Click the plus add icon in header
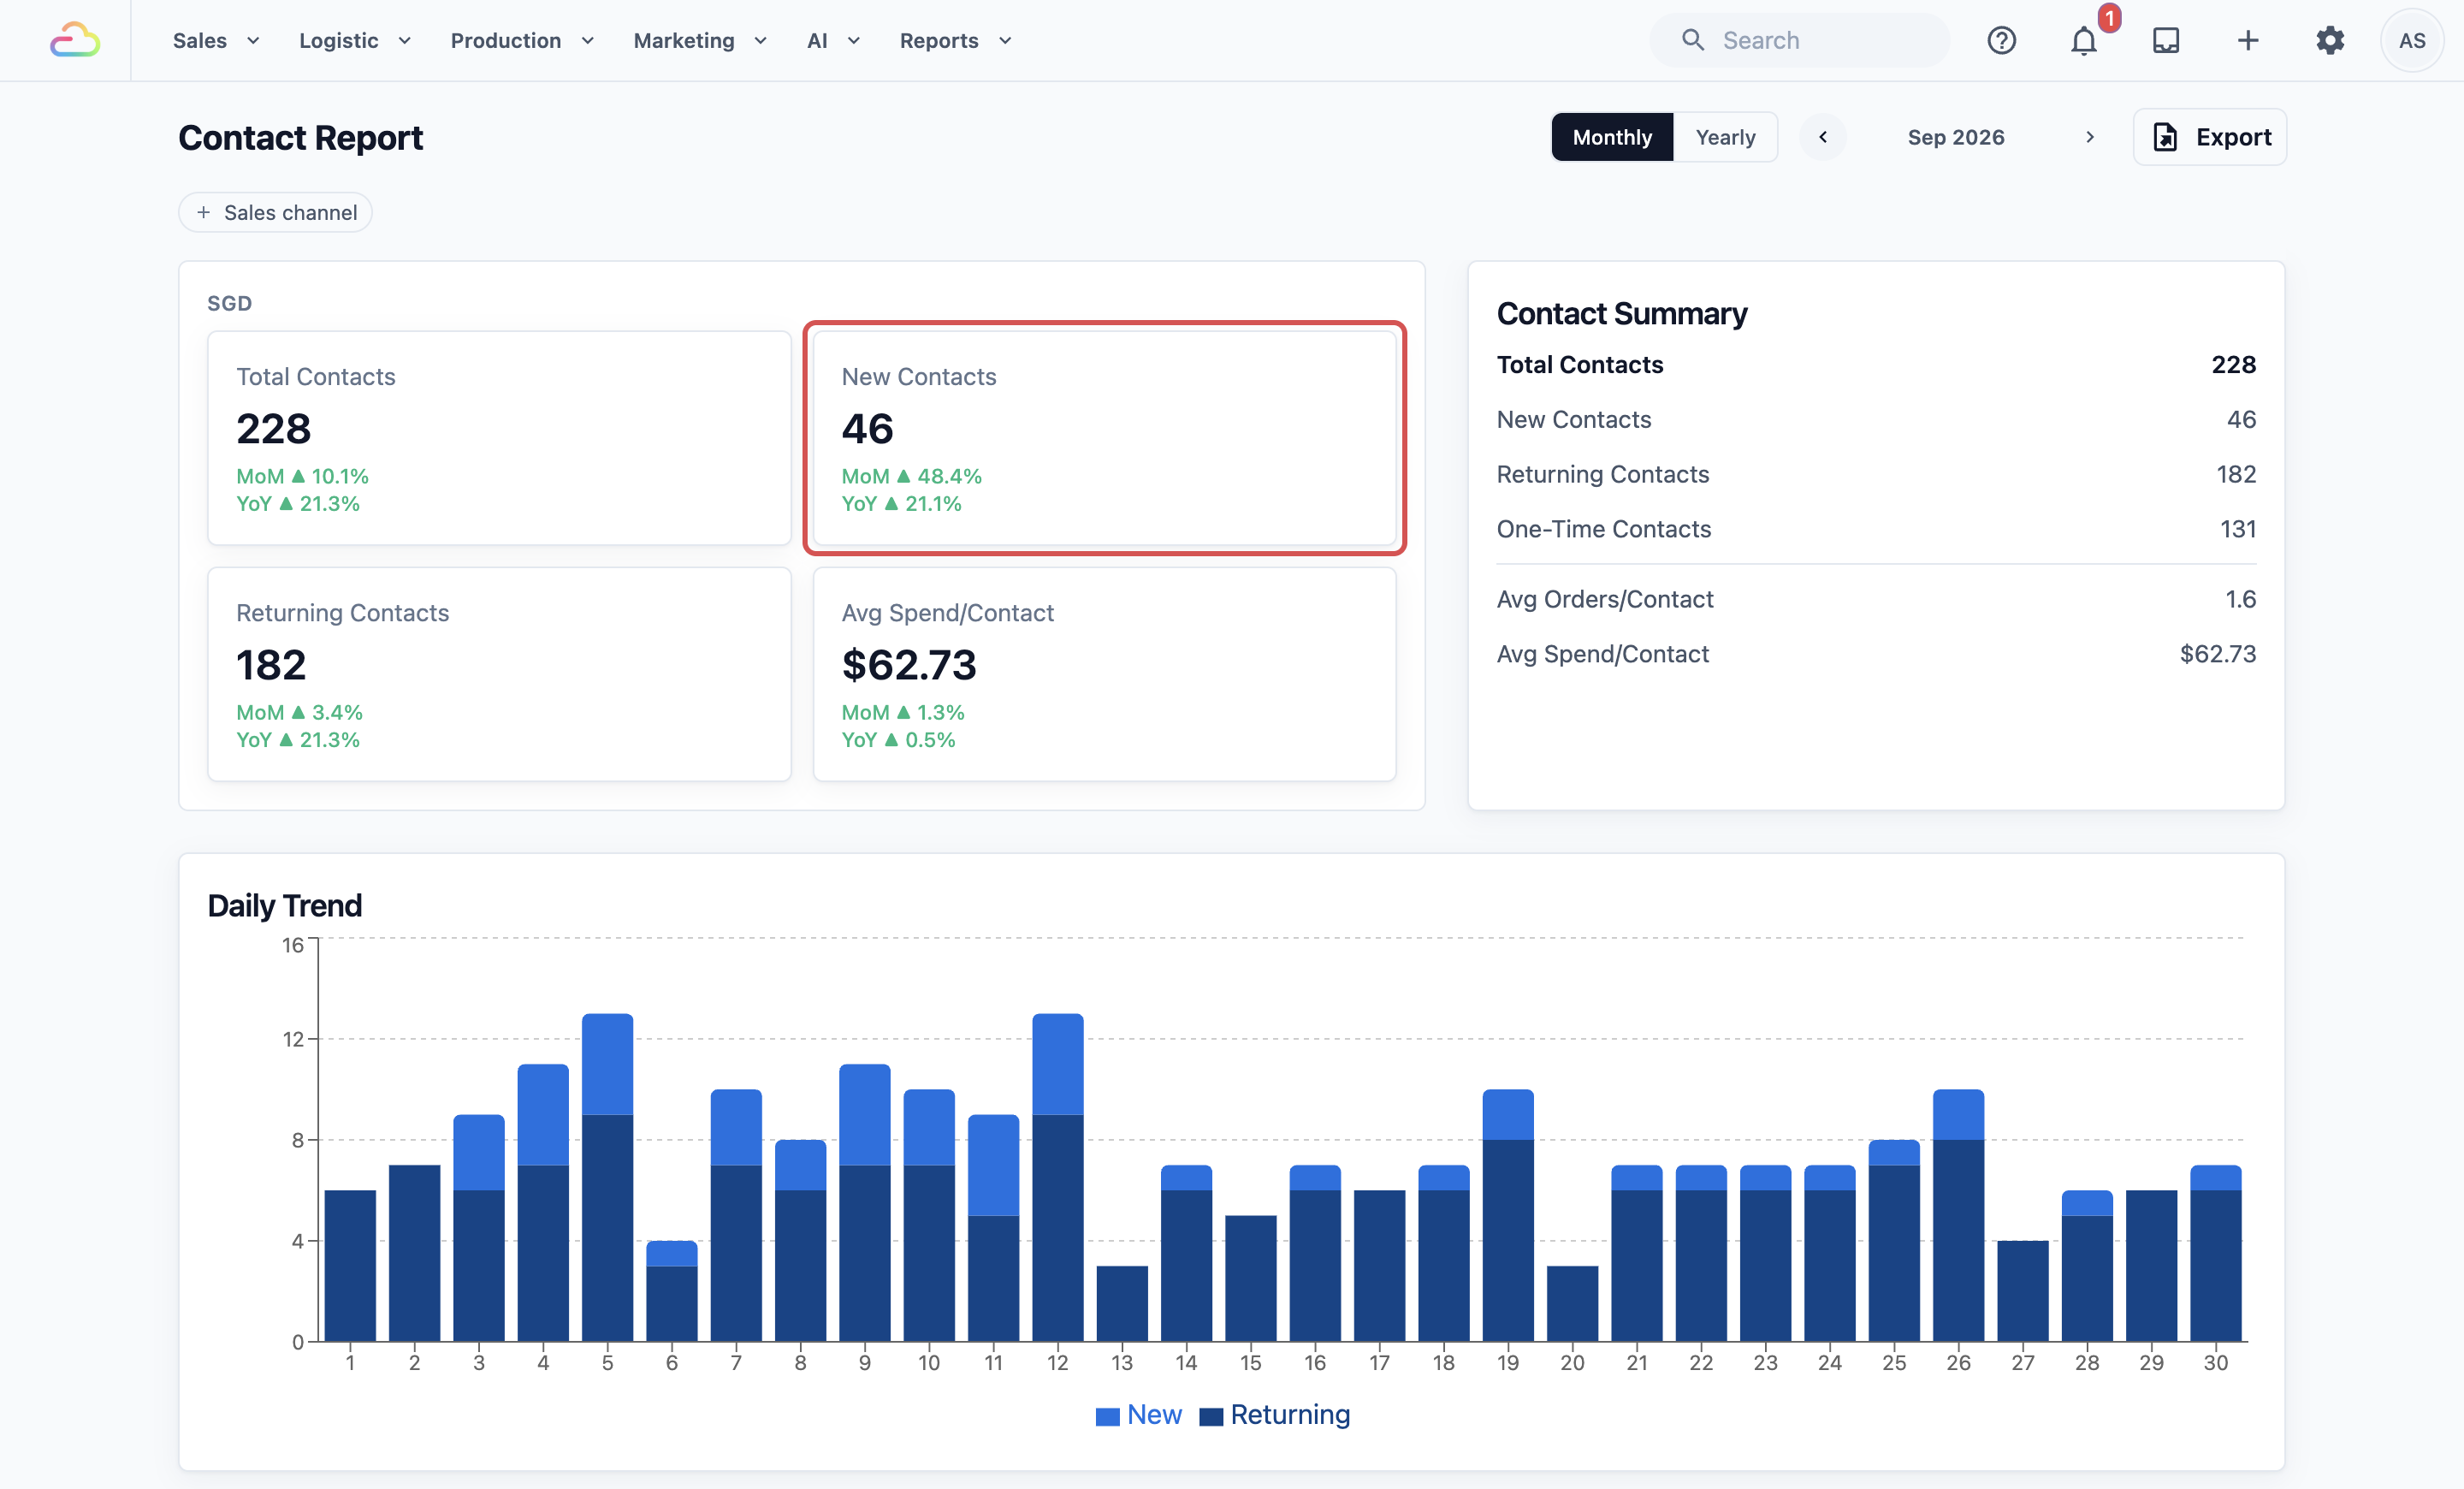2464x1489 pixels. click(x=2248, y=40)
